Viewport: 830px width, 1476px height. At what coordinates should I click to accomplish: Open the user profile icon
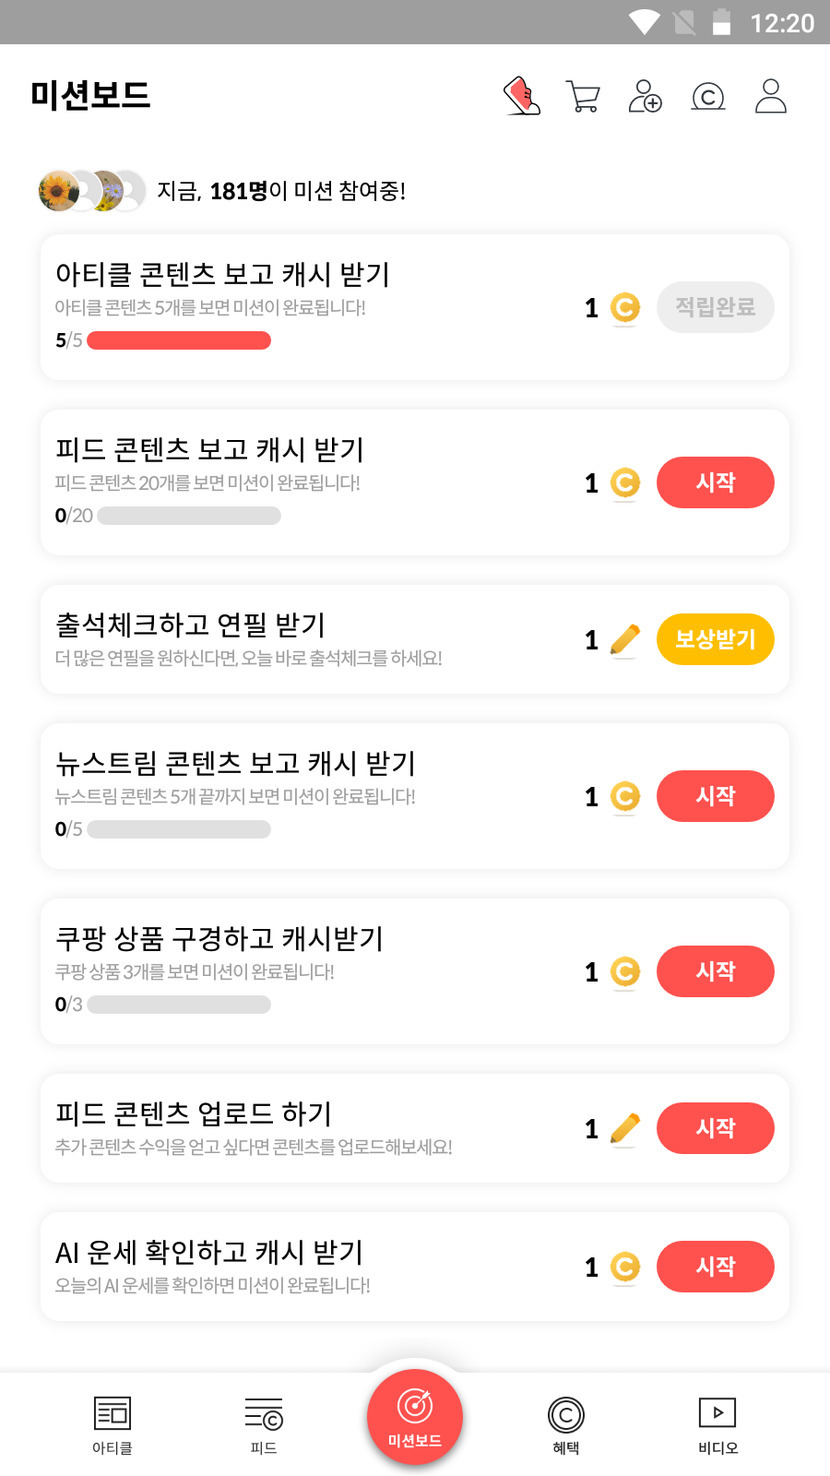(771, 97)
